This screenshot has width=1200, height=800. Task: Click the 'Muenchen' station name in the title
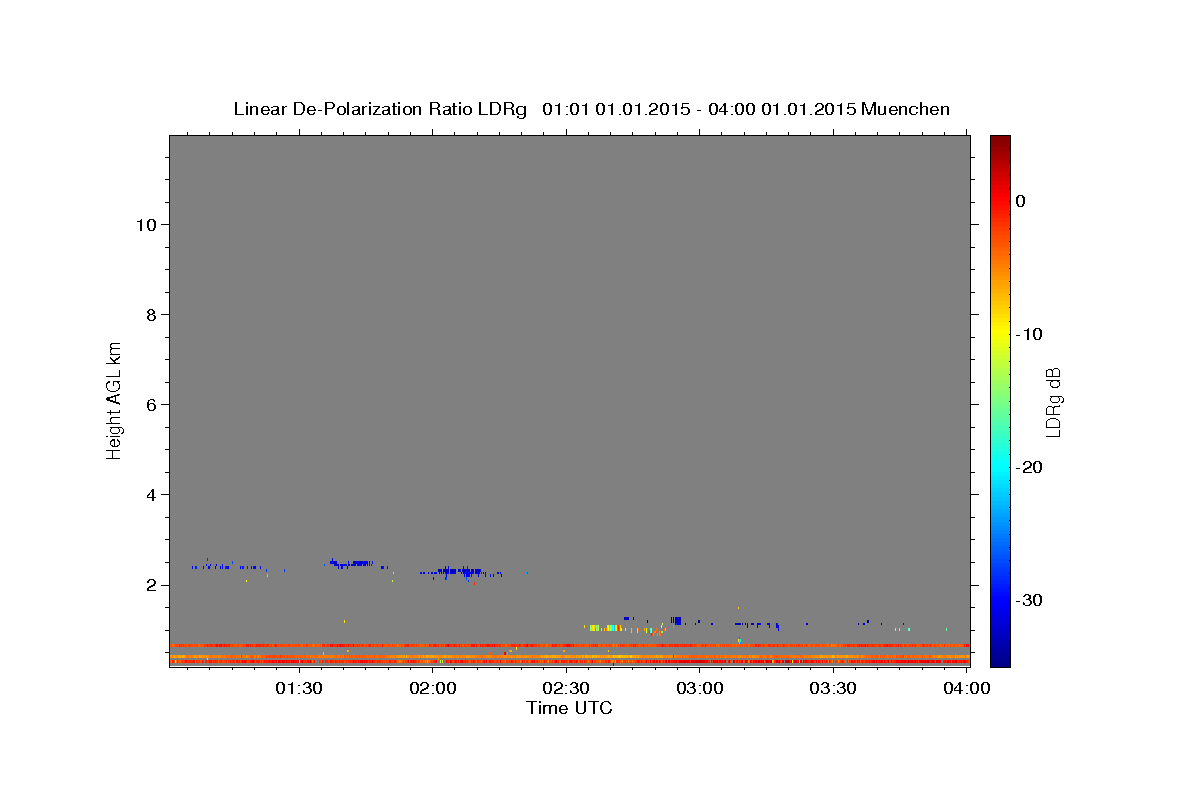click(905, 109)
